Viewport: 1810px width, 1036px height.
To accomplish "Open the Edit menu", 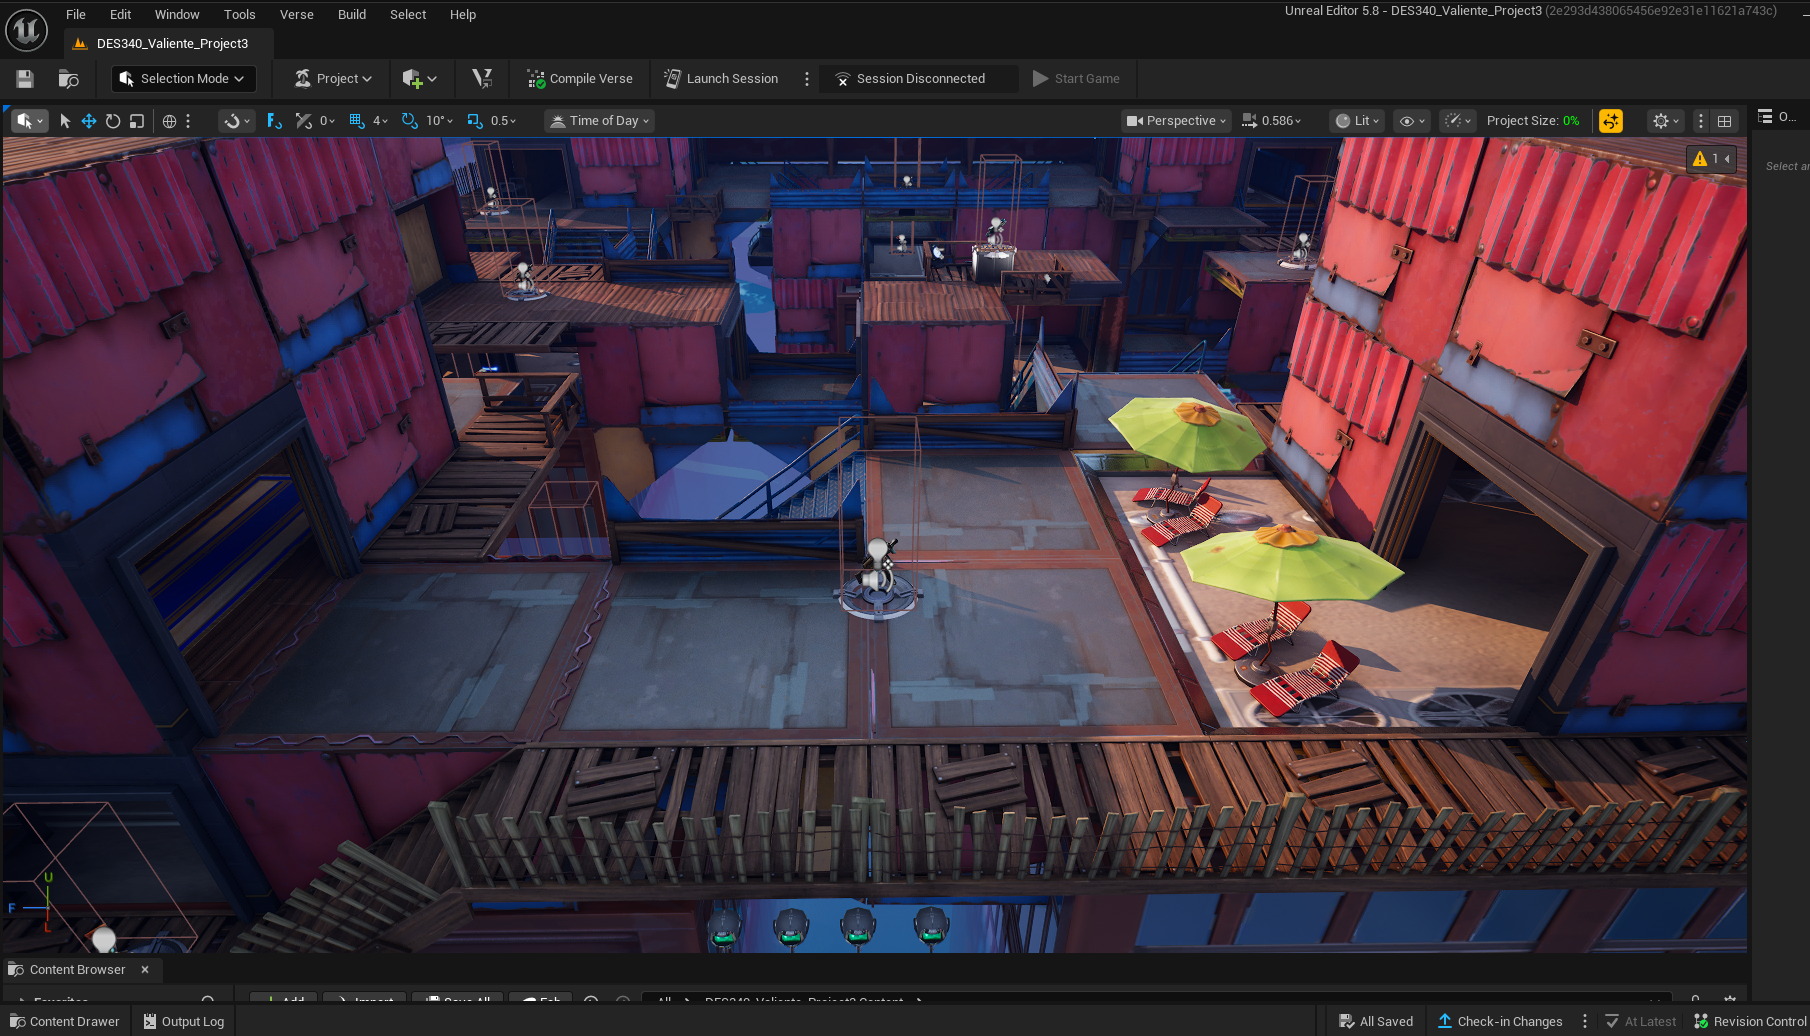I will [x=121, y=15].
